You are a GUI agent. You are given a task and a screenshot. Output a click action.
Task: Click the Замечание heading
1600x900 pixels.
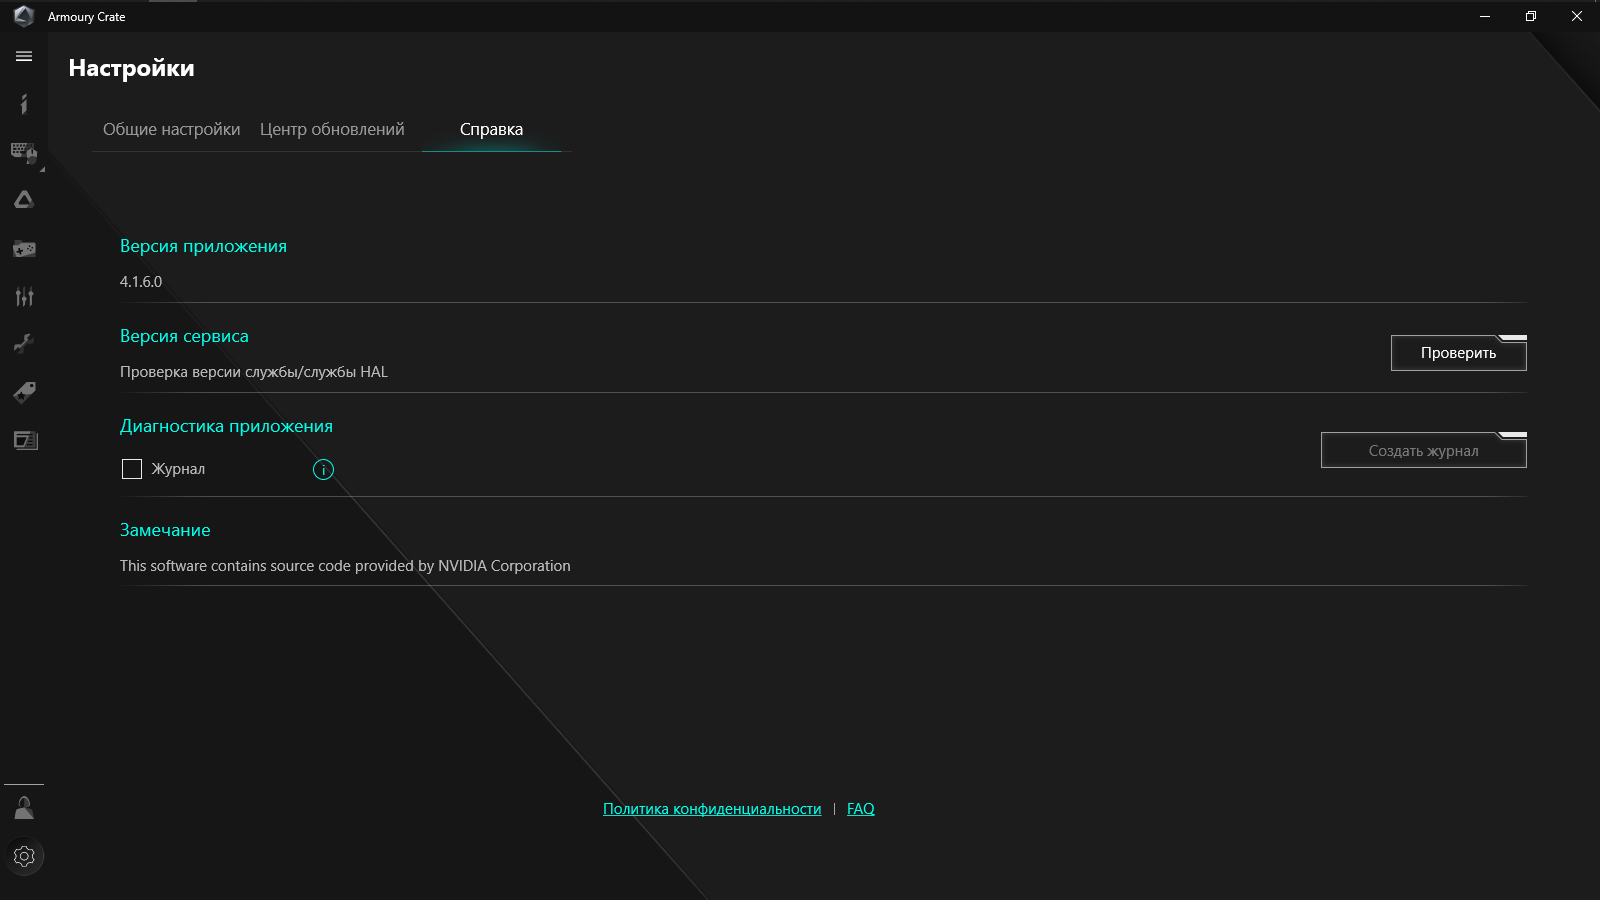[165, 530]
